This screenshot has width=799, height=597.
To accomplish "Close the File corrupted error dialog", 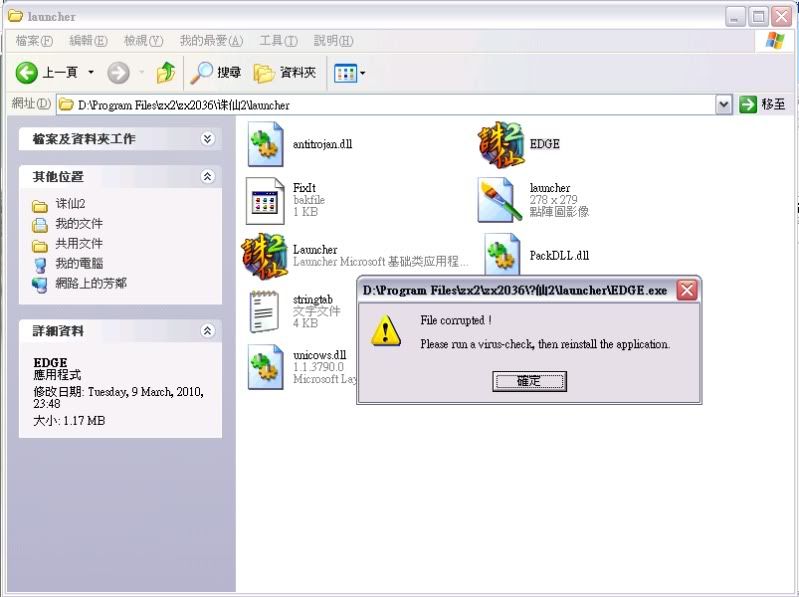I will point(686,290).
